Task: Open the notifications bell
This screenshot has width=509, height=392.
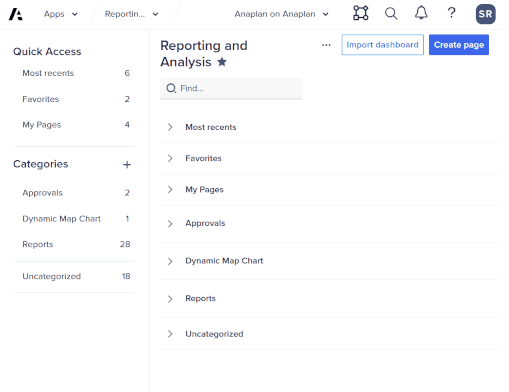Action: coord(421,13)
